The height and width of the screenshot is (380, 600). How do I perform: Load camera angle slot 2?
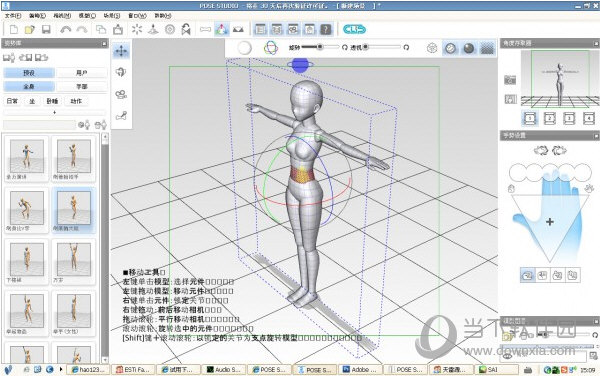[549, 118]
